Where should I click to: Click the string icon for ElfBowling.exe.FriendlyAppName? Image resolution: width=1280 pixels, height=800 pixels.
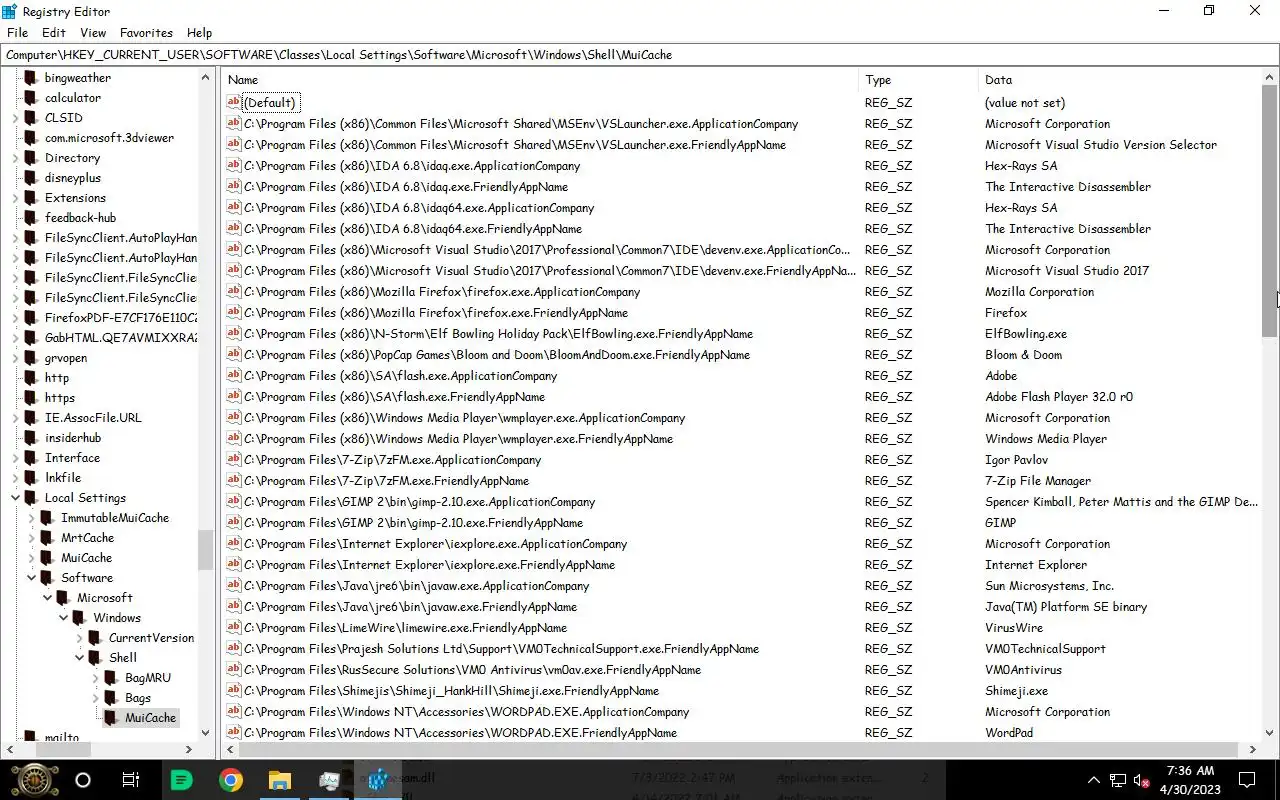tap(234, 333)
